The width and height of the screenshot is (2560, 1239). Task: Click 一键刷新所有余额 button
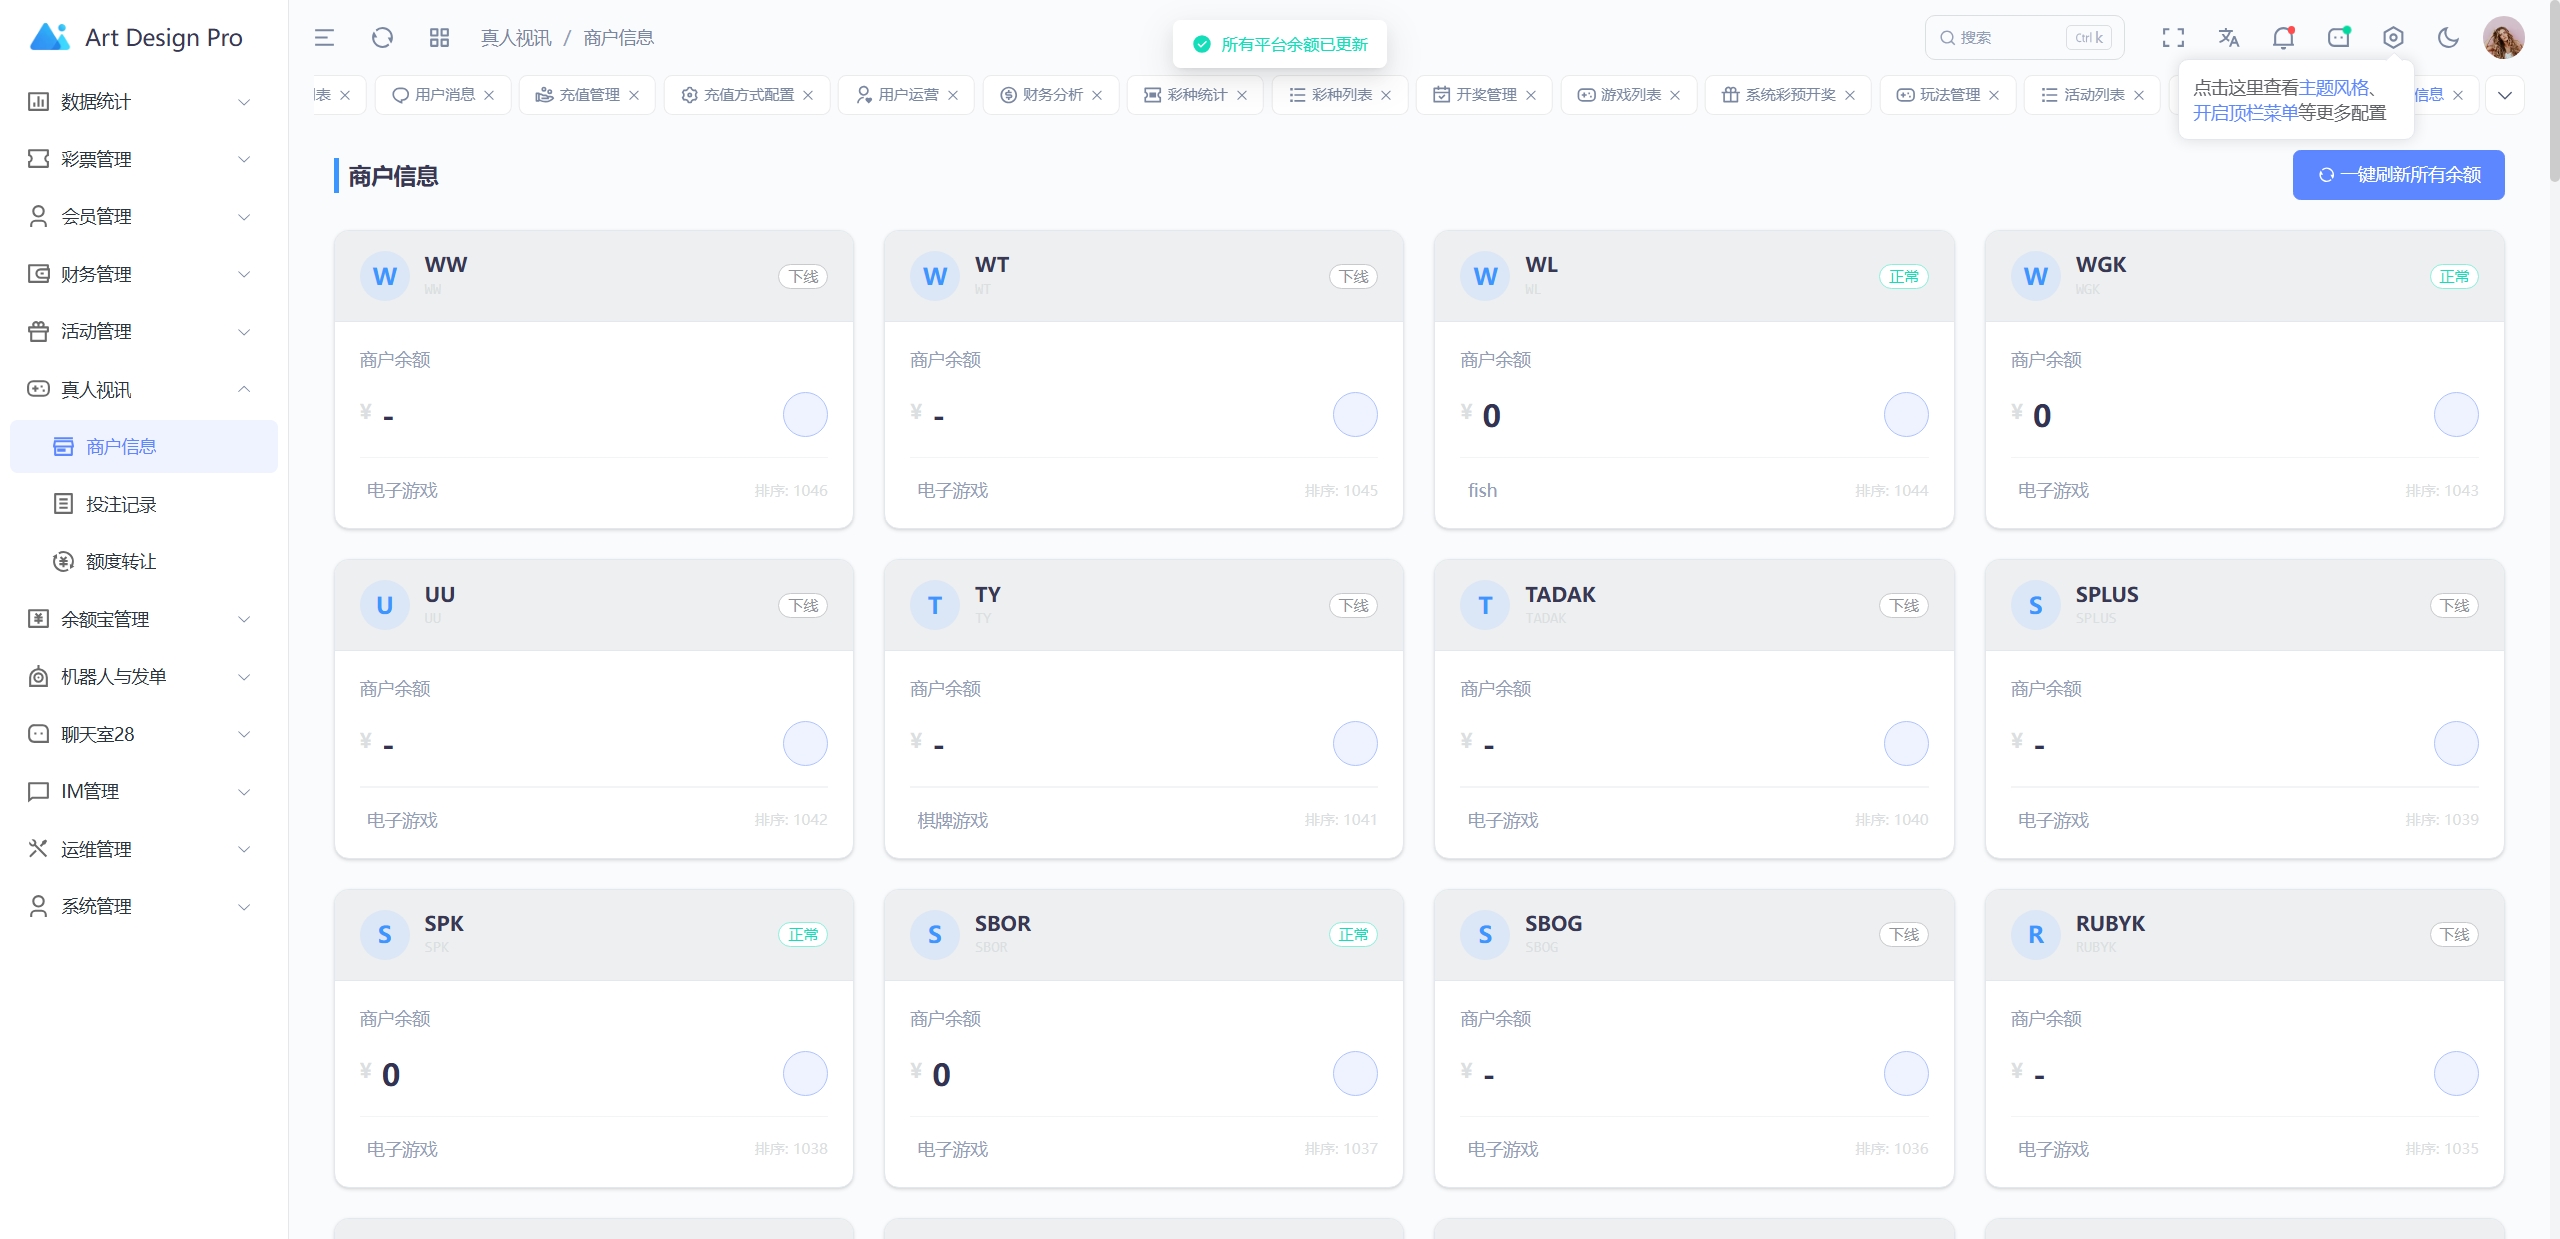point(2398,175)
